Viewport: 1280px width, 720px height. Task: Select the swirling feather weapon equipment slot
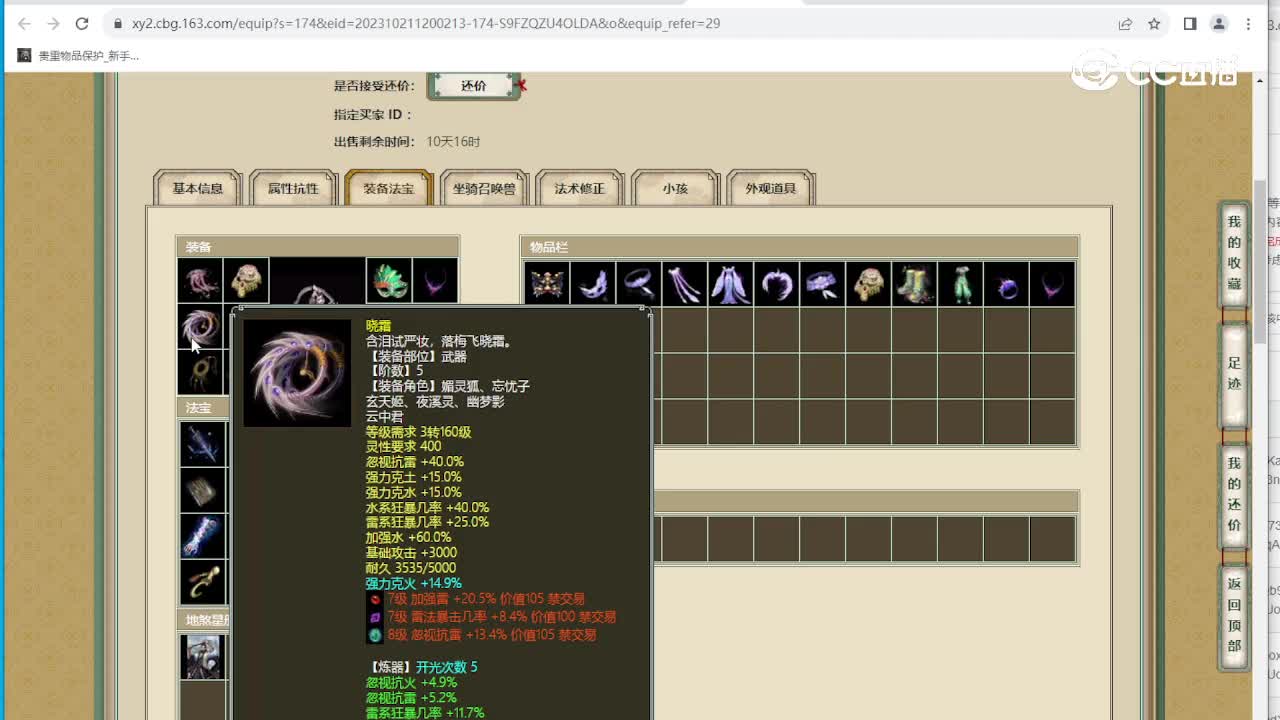pos(200,327)
